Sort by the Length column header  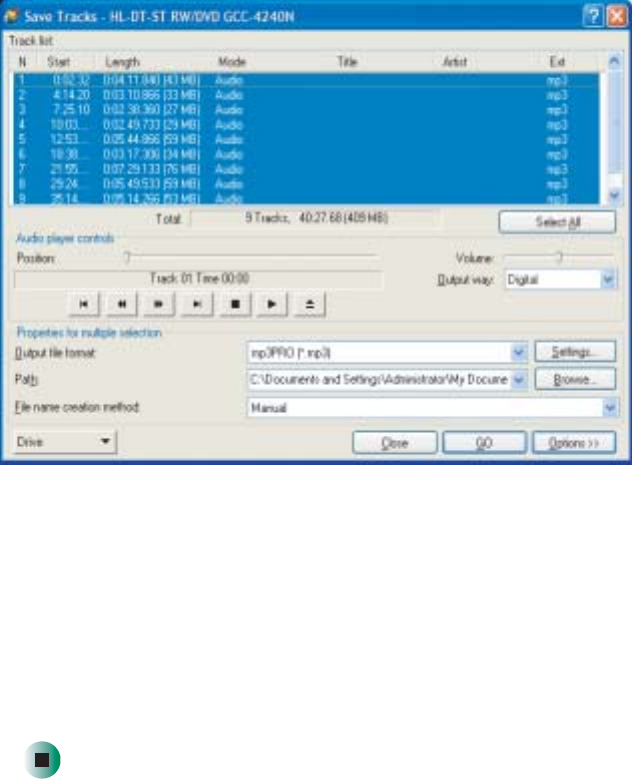pyautogui.click(x=122, y=62)
